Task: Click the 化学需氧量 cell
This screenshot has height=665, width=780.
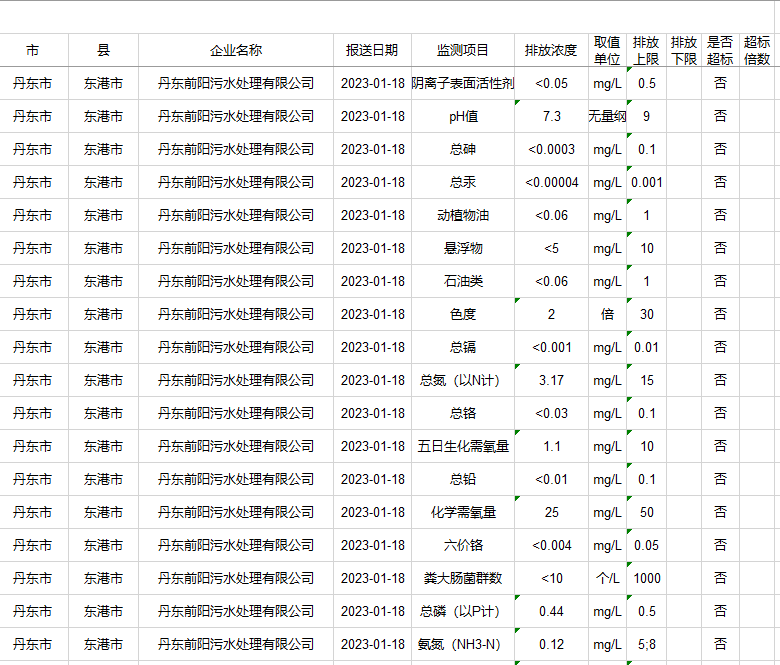Action: [463, 512]
